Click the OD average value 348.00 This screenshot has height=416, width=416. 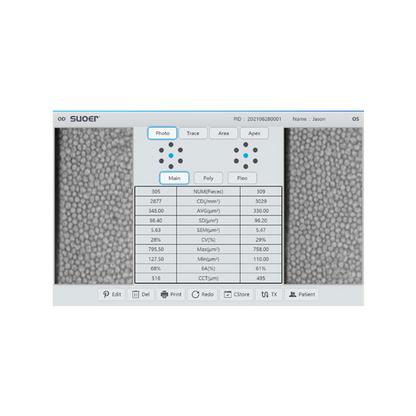[x=156, y=211]
